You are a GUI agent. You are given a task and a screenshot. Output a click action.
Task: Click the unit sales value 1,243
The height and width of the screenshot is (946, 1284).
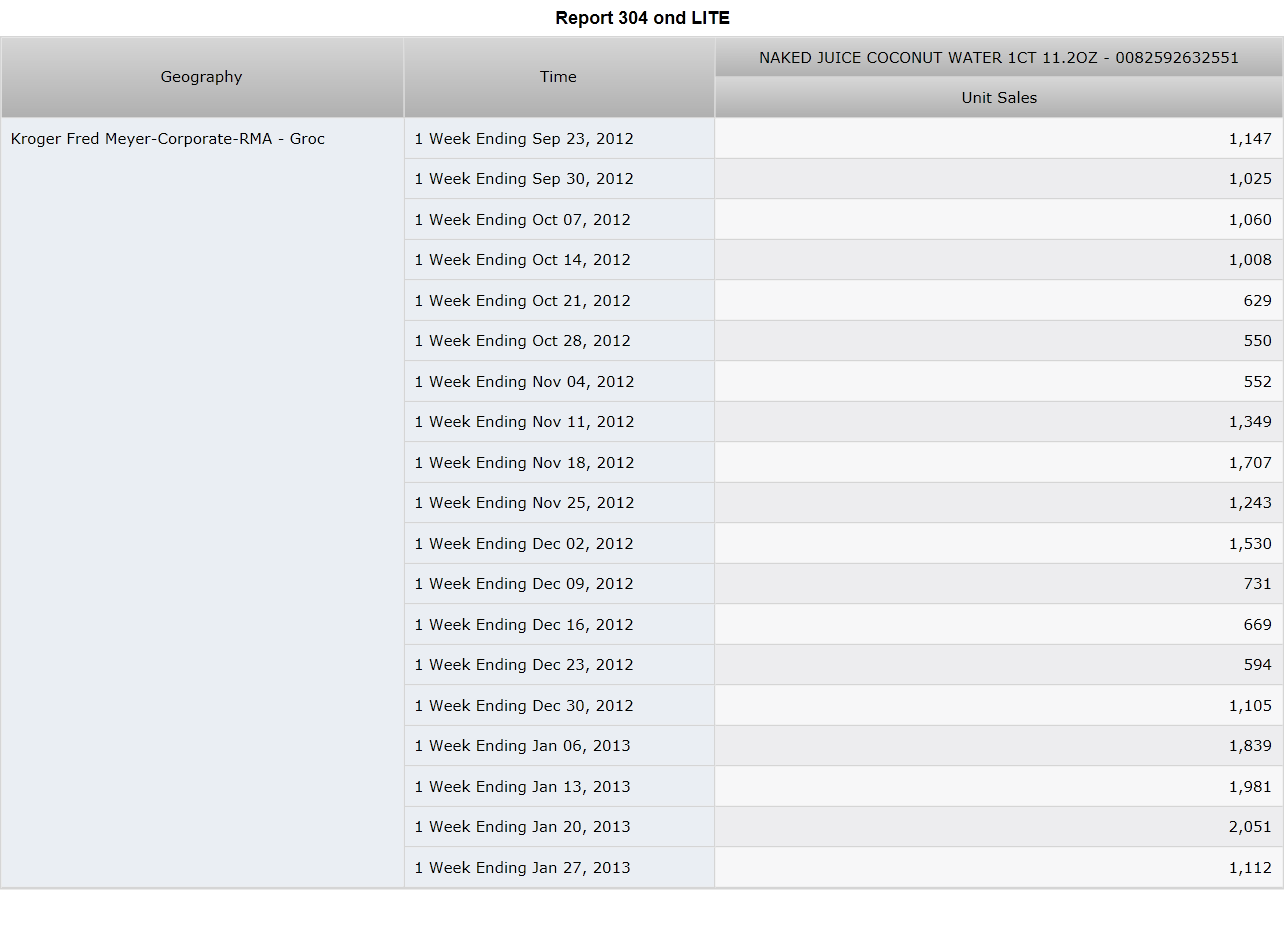tap(1250, 503)
